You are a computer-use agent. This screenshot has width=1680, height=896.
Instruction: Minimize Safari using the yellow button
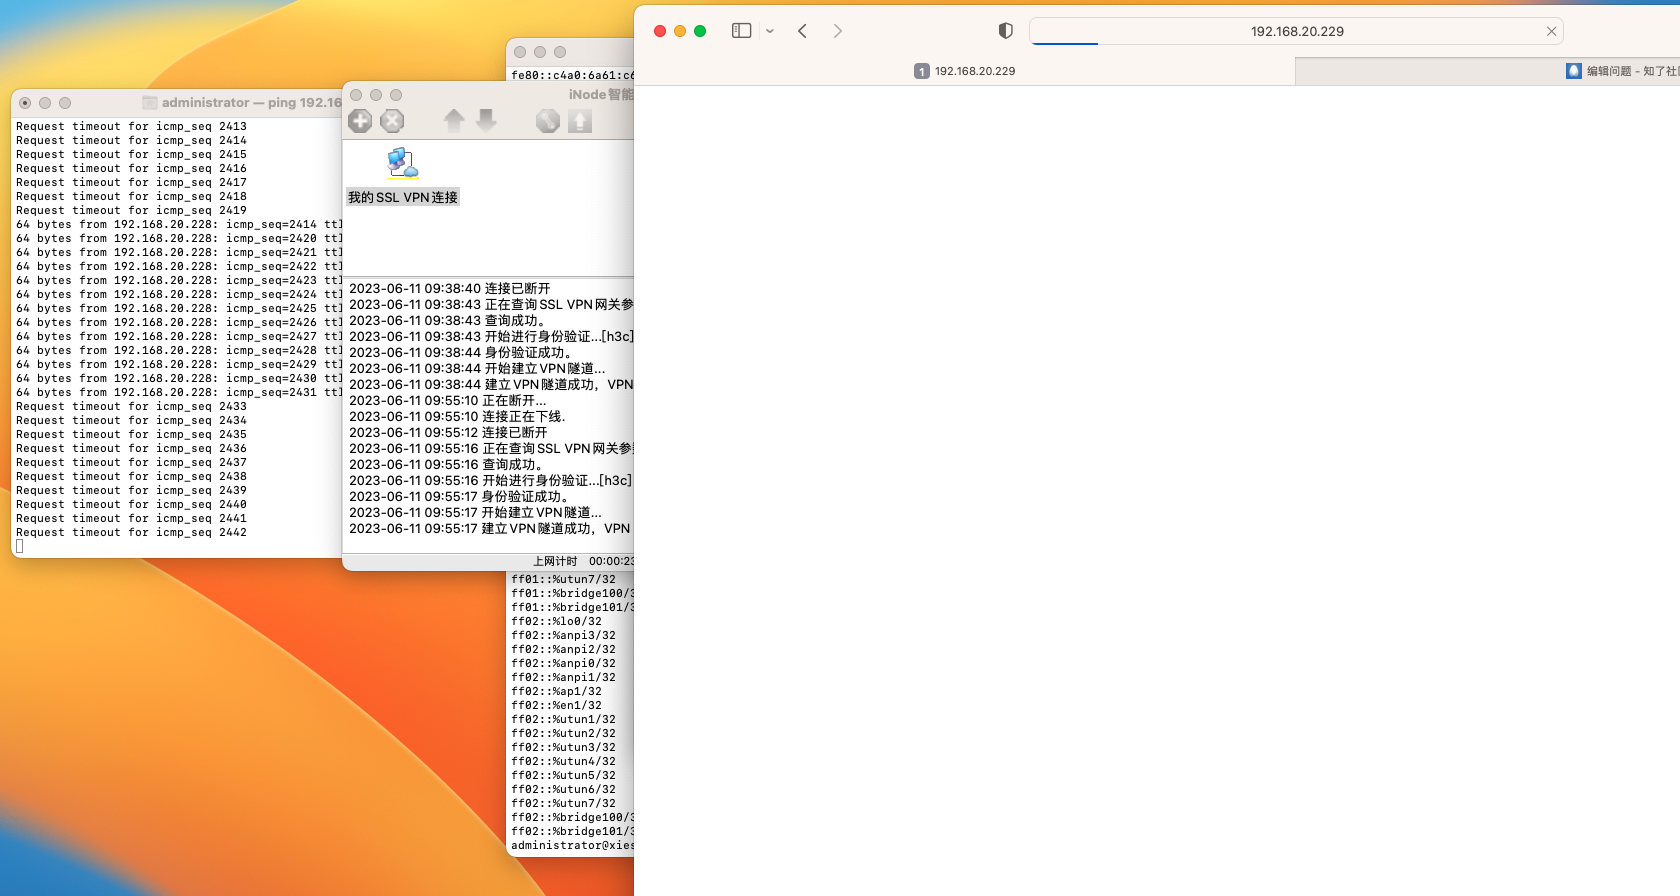click(x=680, y=31)
